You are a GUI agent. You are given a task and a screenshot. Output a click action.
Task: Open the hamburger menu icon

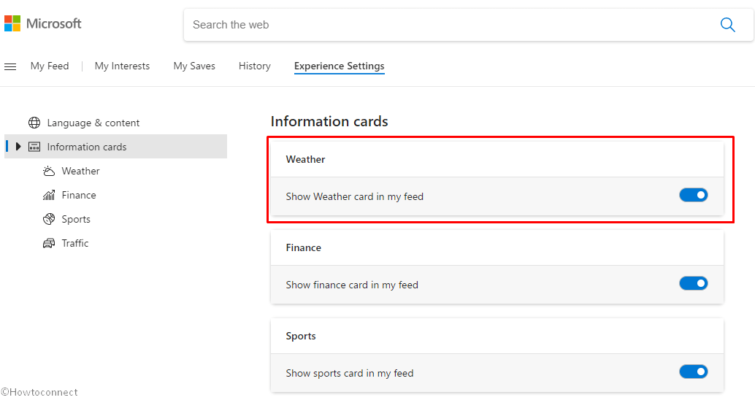click(10, 66)
